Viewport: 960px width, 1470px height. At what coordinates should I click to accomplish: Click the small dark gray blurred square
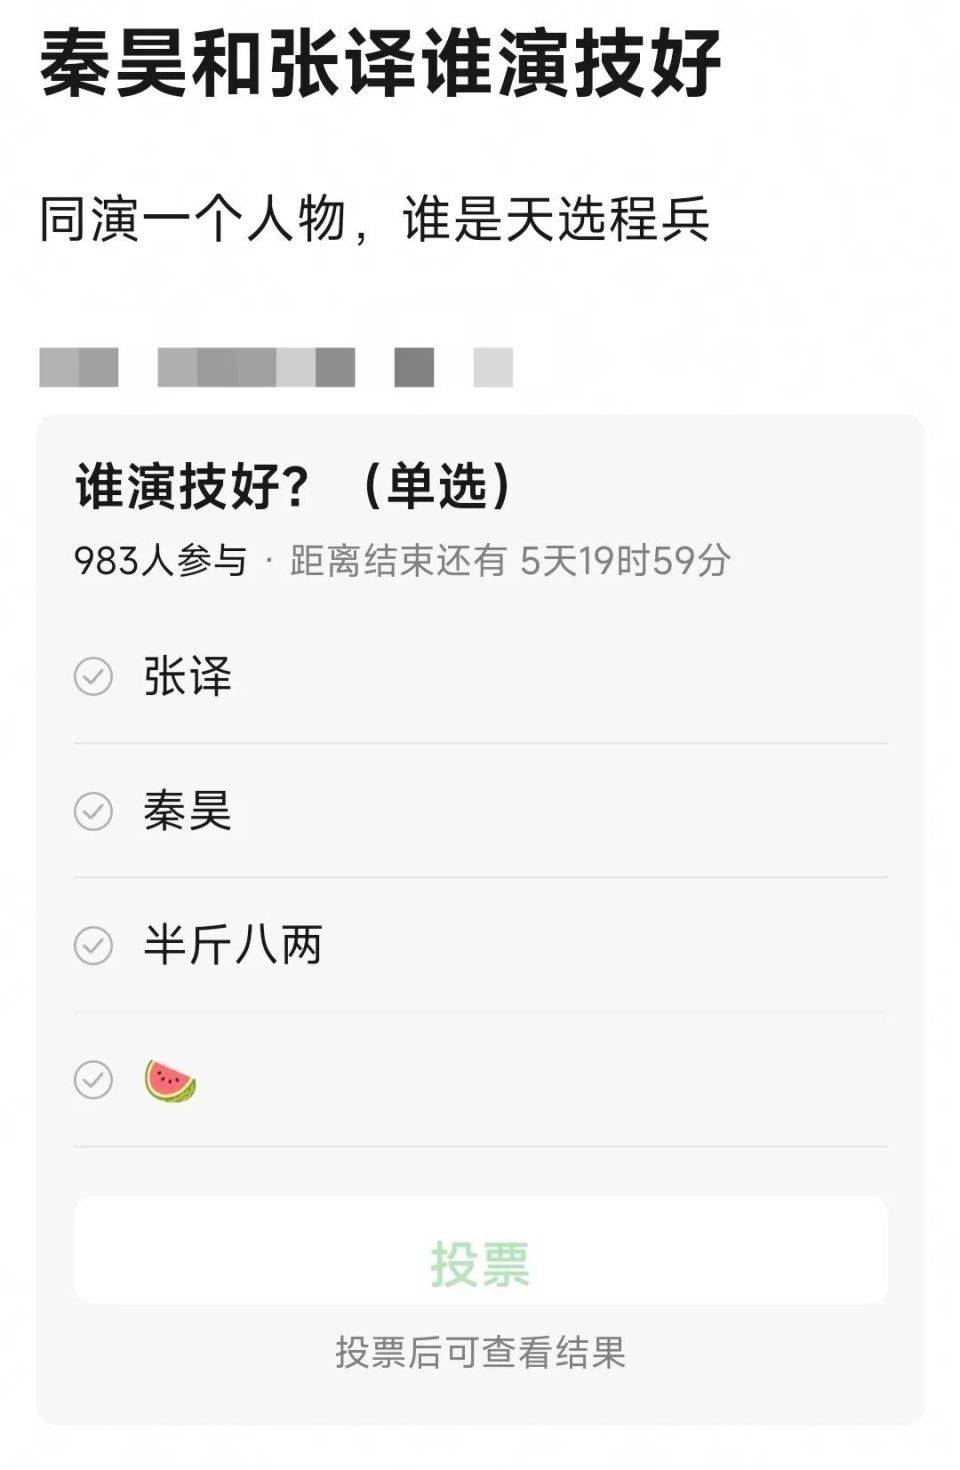coord(414,367)
